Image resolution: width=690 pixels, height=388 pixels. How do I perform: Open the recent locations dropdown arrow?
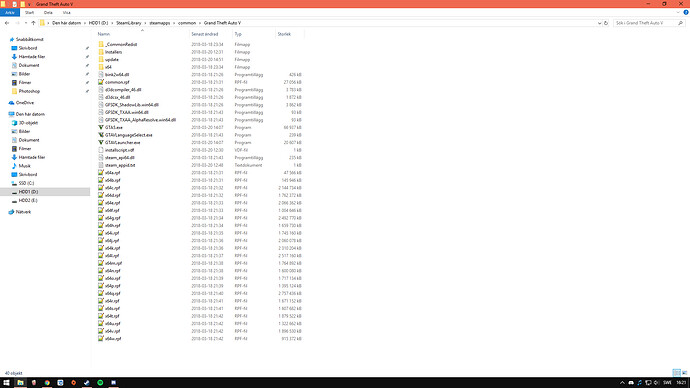(26, 23)
